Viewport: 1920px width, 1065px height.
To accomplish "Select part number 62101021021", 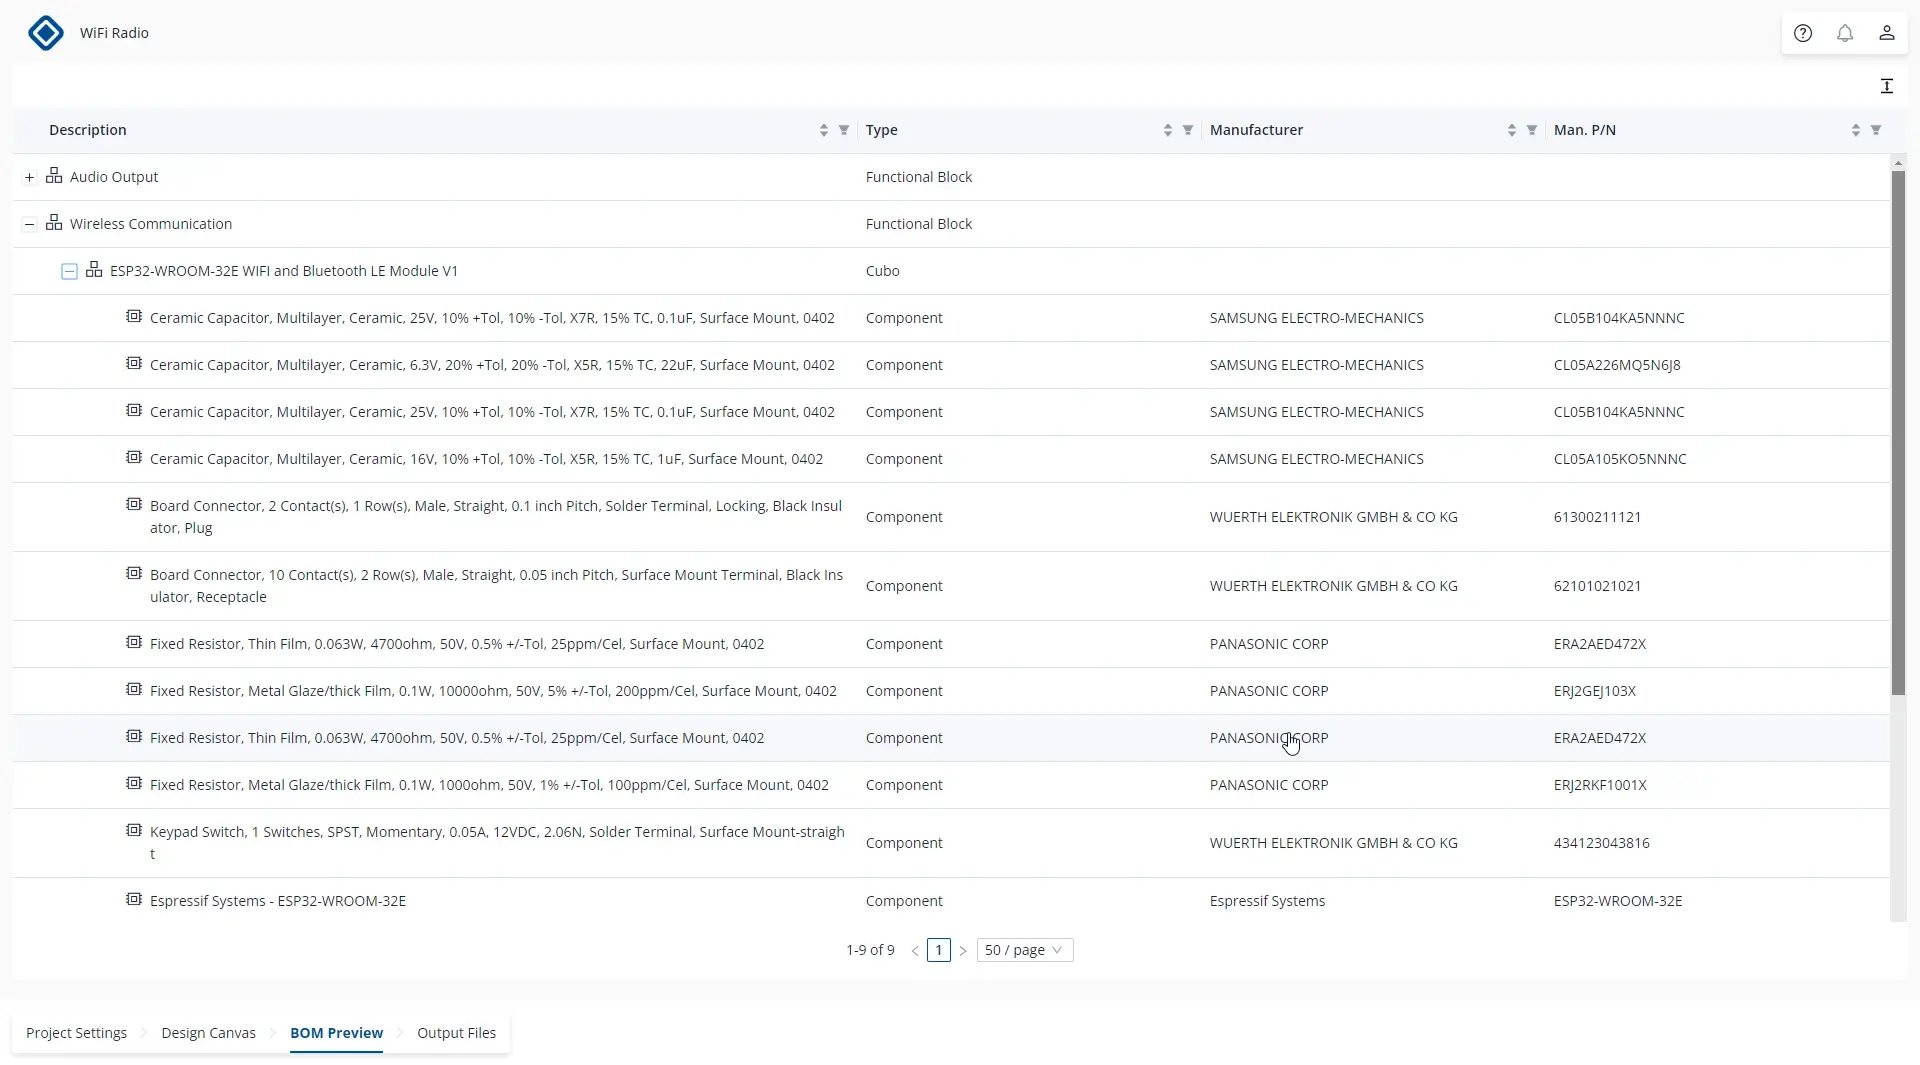I will (1597, 586).
